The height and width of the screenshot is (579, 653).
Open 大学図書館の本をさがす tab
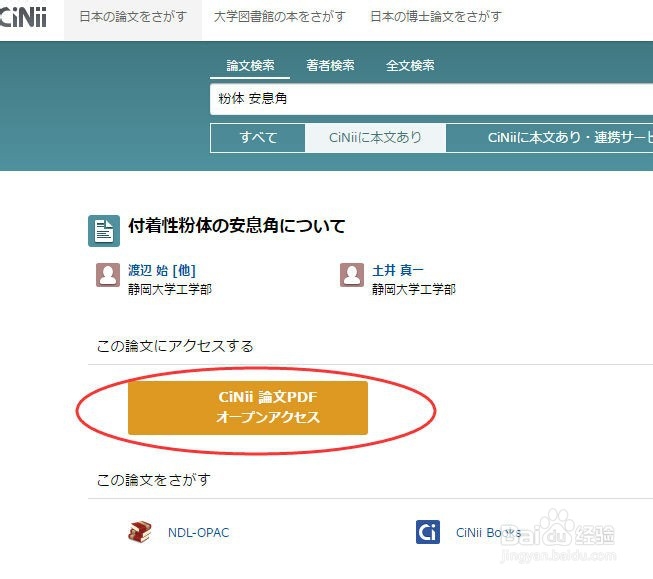279,17
